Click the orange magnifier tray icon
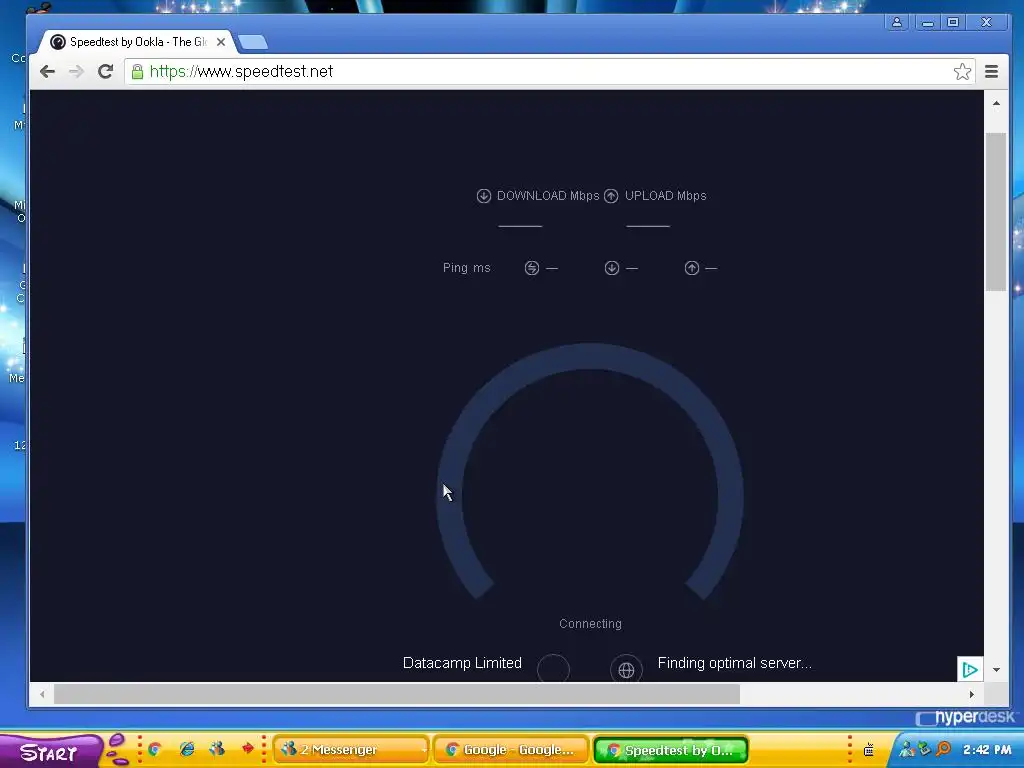 point(943,749)
